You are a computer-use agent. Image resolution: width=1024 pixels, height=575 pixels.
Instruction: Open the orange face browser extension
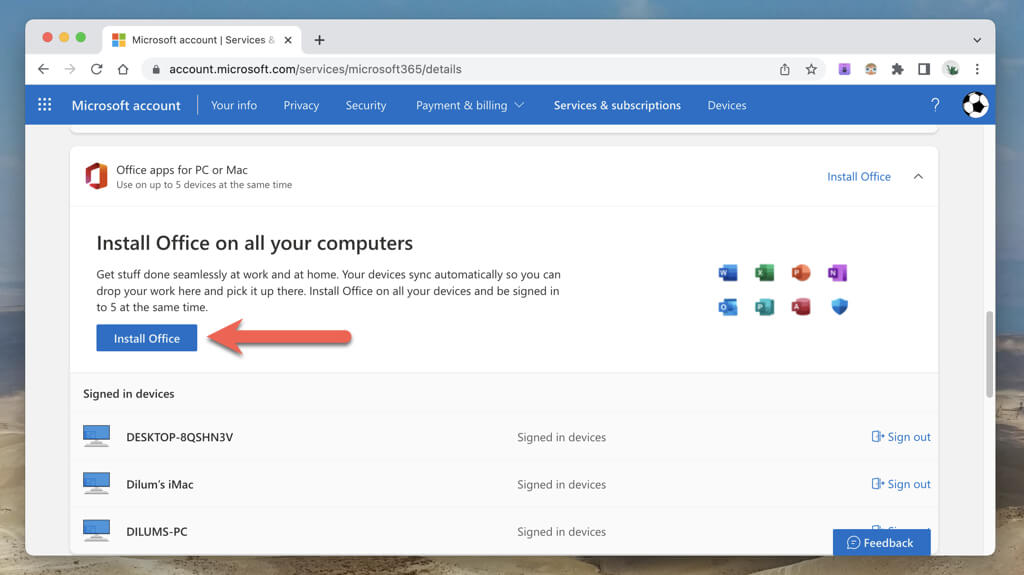coord(871,69)
